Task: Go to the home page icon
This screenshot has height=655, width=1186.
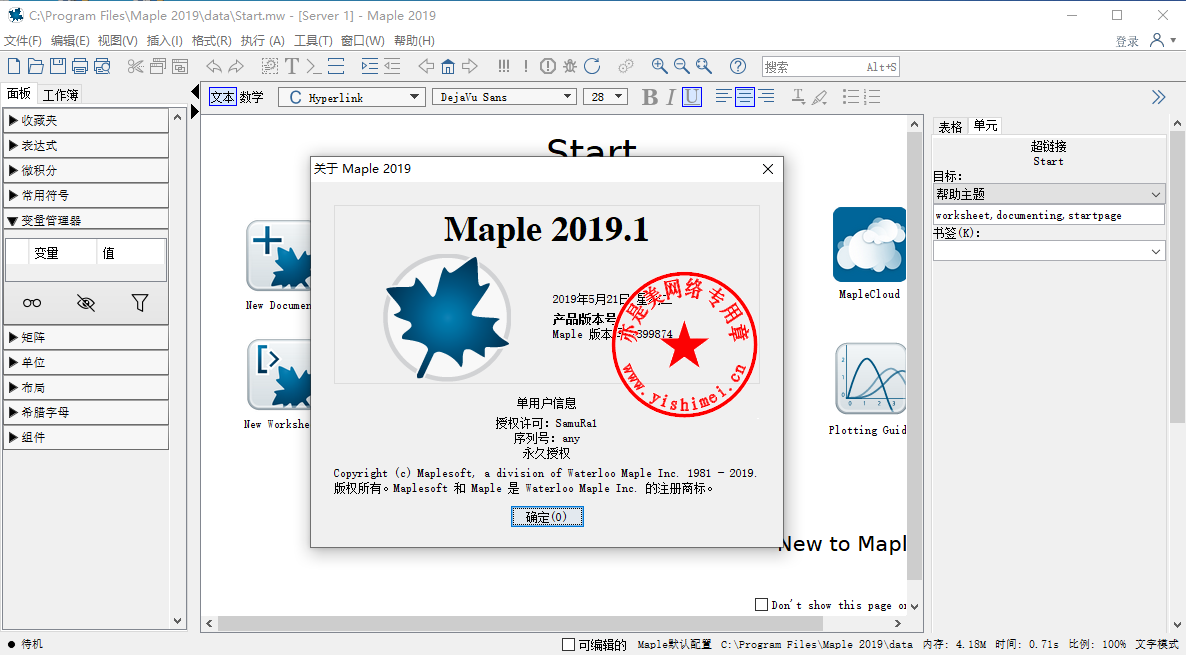Action: tap(448, 67)
